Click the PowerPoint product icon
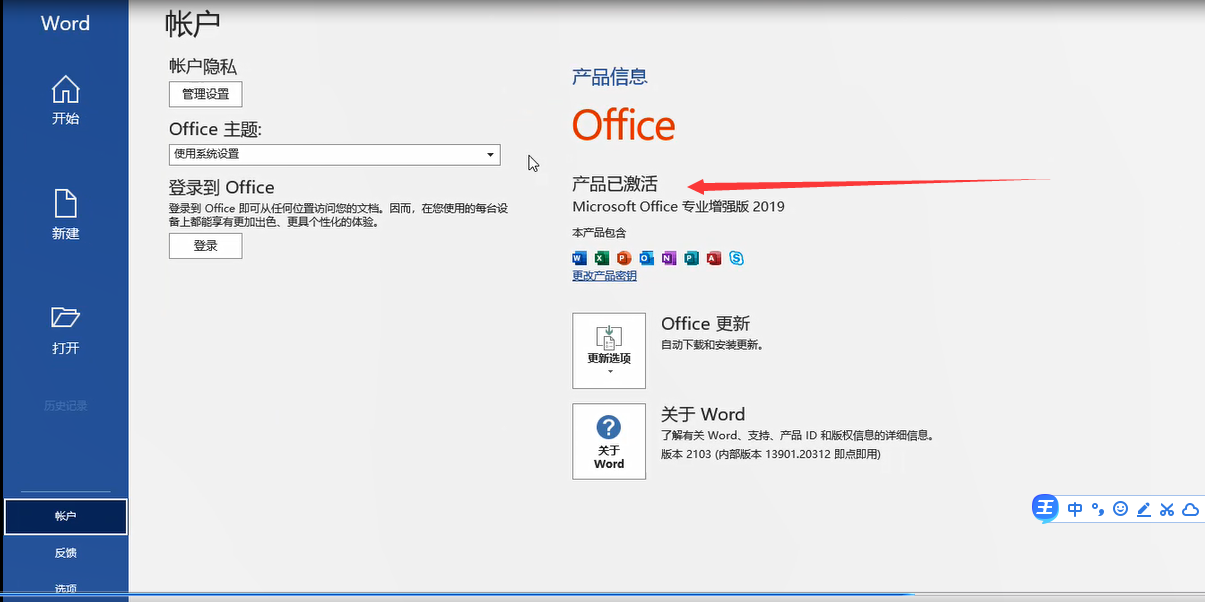 (624, 258)
